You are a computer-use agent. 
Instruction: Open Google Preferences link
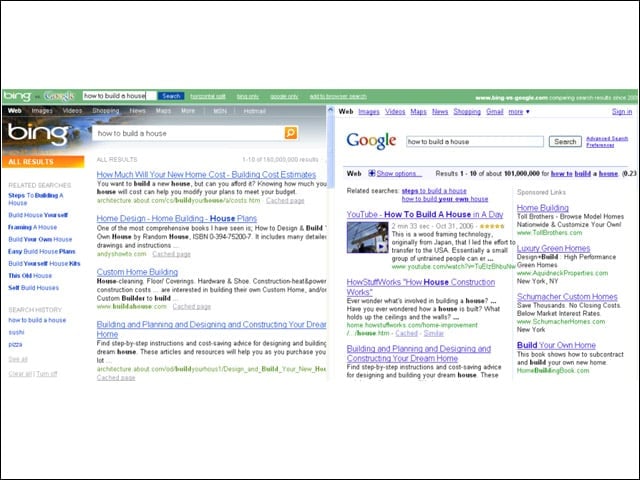coord(600,145)
